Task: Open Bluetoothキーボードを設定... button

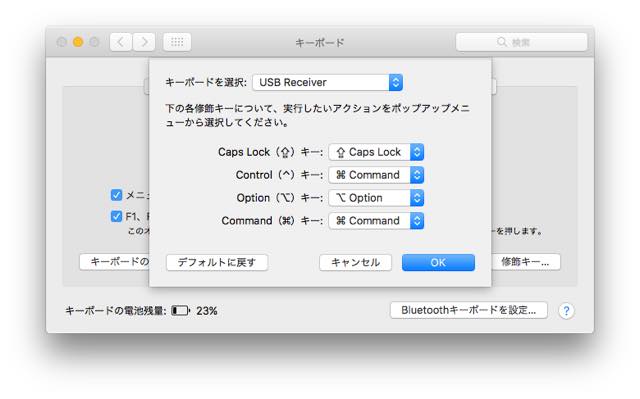Action: [469, 310]
